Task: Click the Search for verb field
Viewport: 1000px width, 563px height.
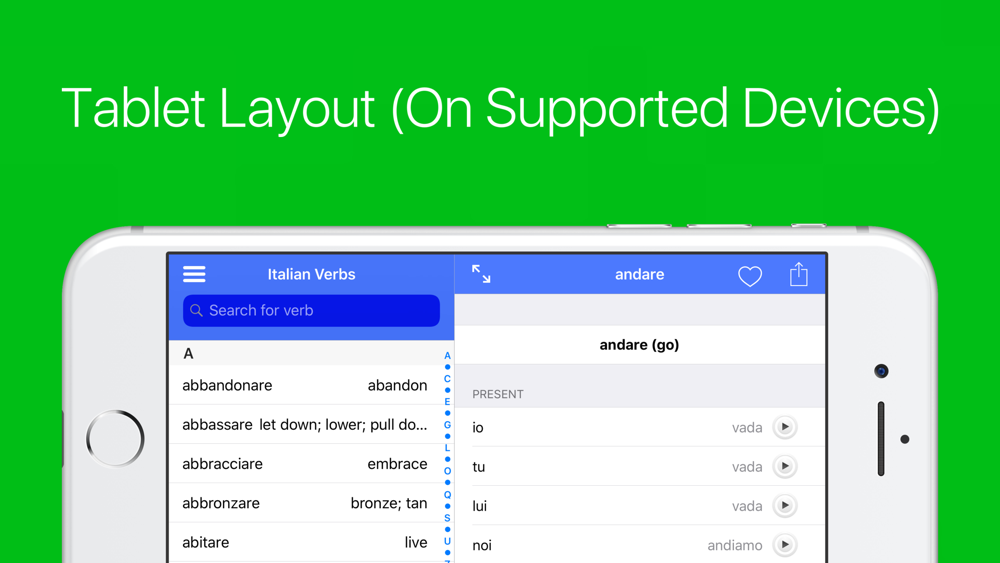Action: coord(311,311)
